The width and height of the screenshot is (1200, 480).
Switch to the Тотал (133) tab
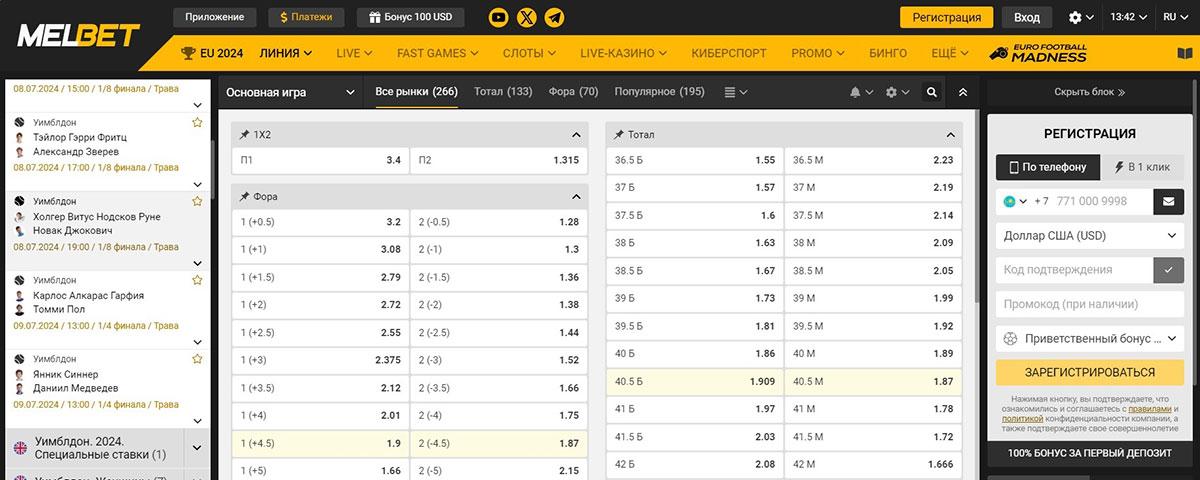[503, 92]
